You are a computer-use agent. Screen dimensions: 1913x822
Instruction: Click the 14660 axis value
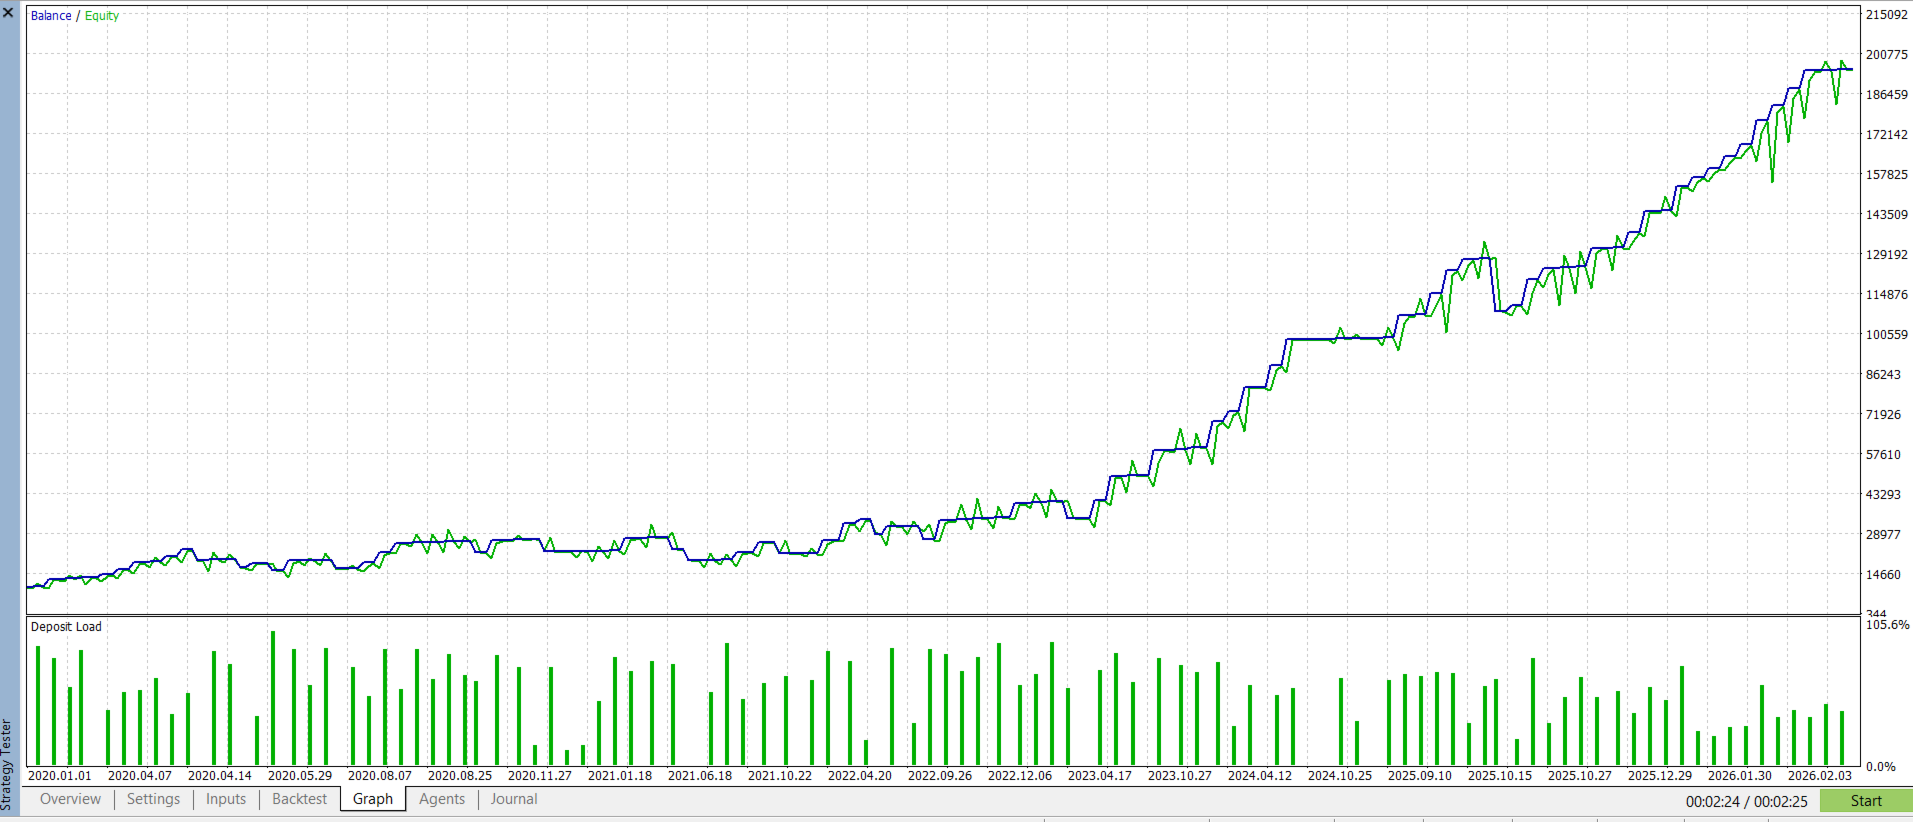point(1883,575)
